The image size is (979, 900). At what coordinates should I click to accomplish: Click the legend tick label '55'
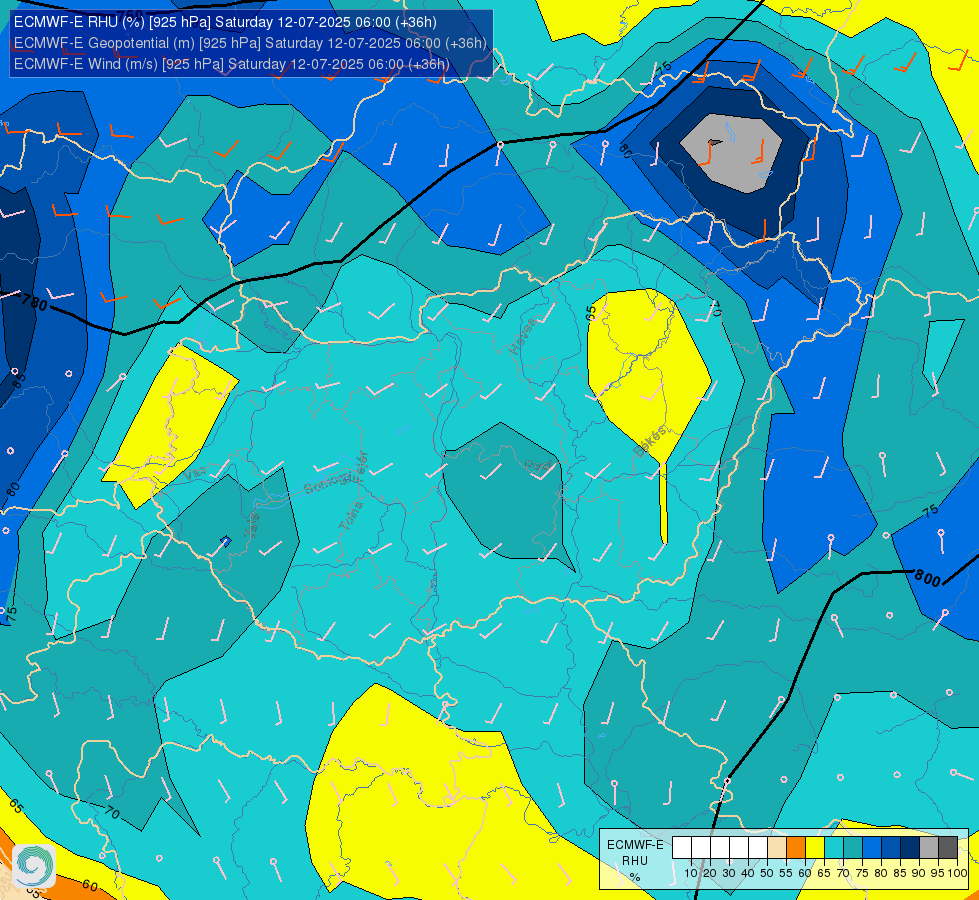click(x=786, y=873)
